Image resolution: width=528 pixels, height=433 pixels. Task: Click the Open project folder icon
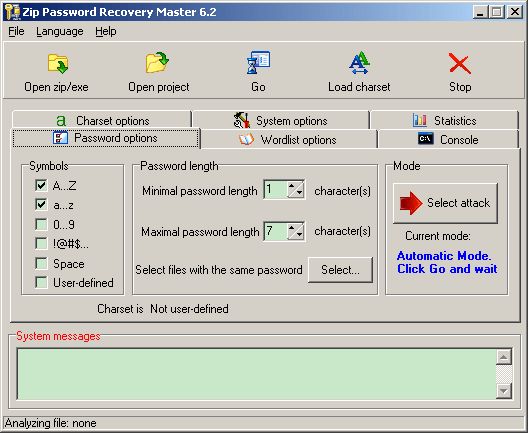(x=157, y=62)
